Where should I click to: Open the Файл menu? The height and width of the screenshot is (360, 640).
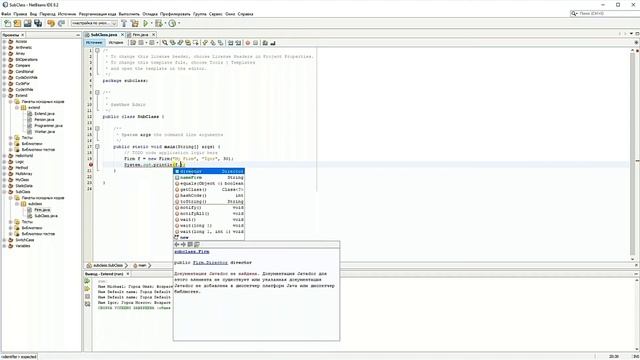(x=6, y=14)
